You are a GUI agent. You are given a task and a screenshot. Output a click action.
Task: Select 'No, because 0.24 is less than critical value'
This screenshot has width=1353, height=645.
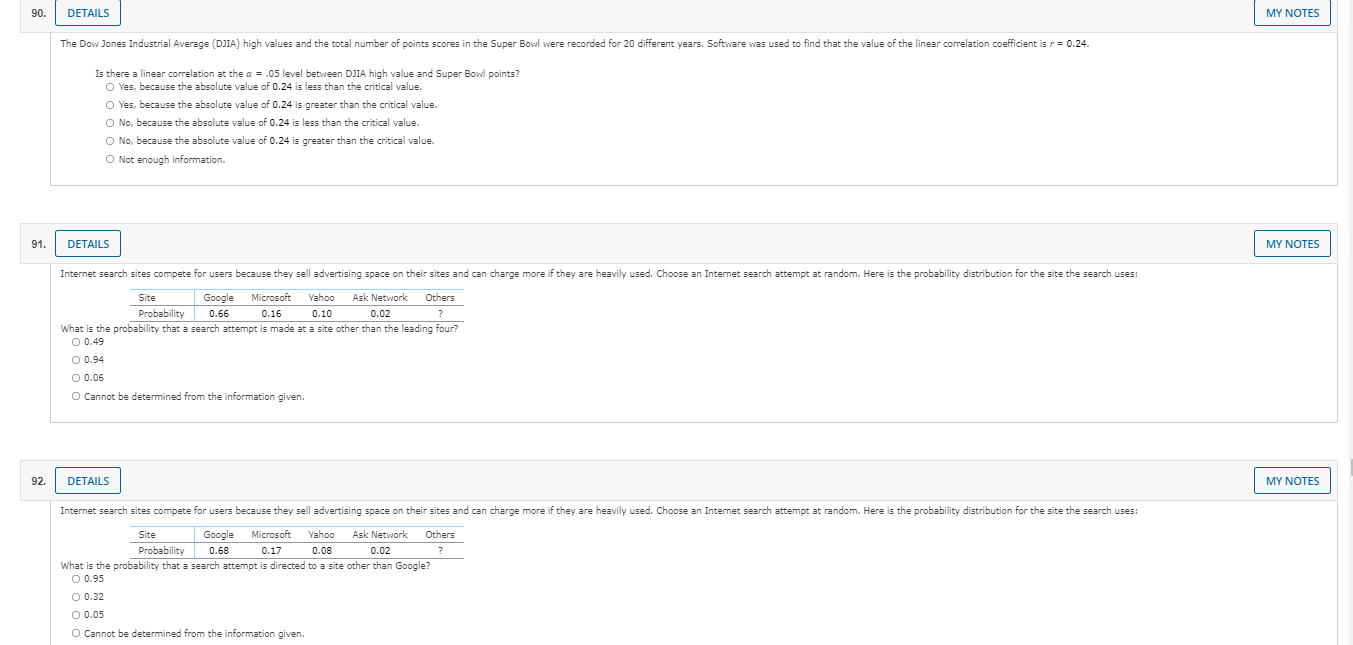coord(109,122)
